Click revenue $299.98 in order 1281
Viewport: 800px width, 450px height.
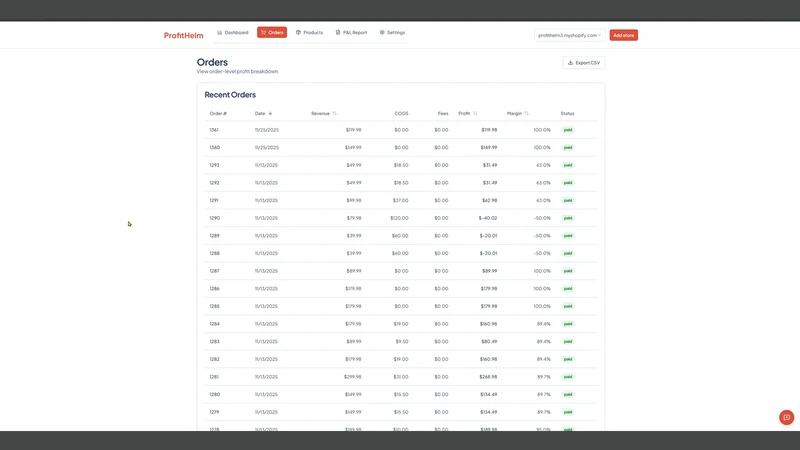pyautogui.click(x=353, y=377)
